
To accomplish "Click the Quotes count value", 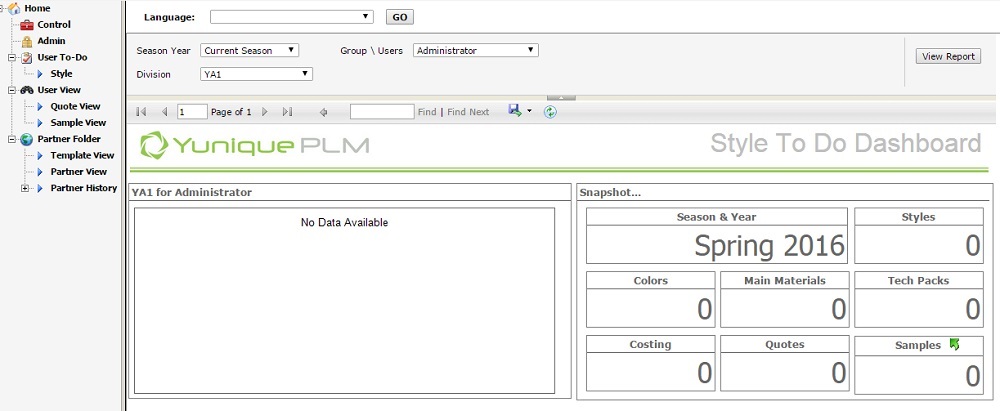I will tap(838, 373).
